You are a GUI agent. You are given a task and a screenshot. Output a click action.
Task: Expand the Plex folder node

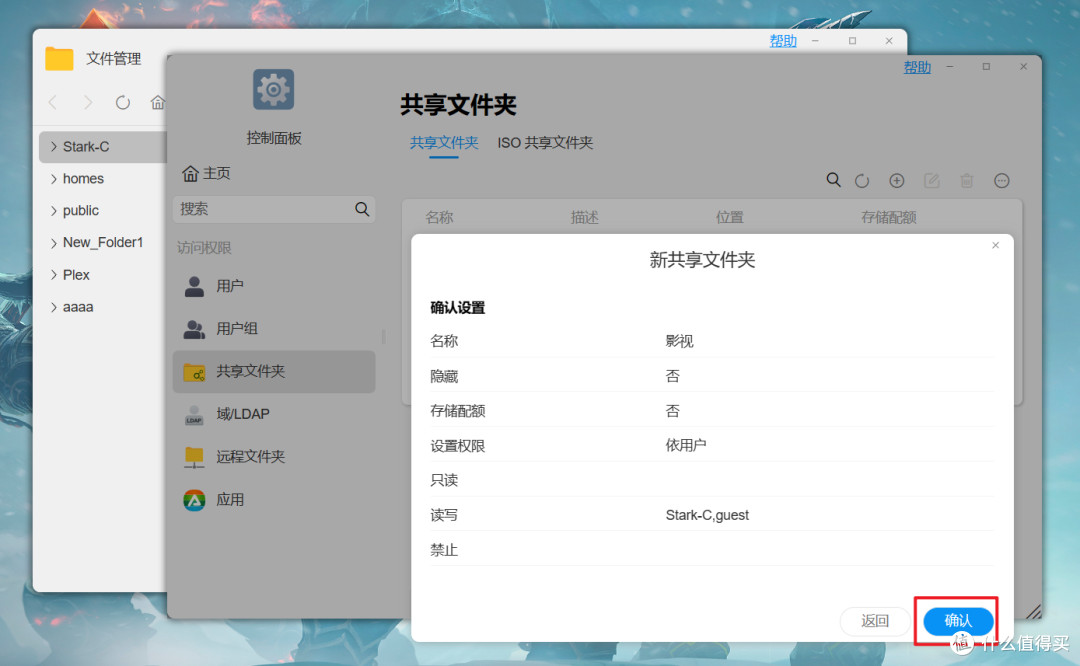click(54, 275)
